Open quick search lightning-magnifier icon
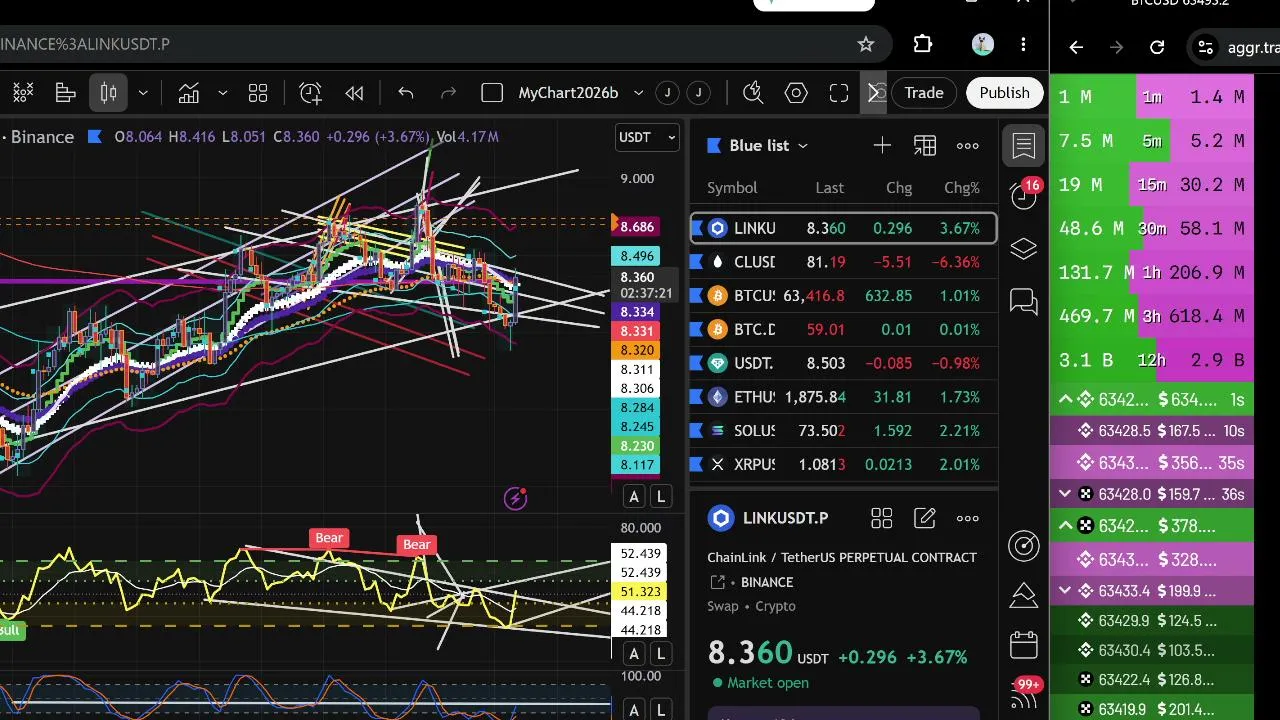 pyautogui.click(x=754, y=93)
